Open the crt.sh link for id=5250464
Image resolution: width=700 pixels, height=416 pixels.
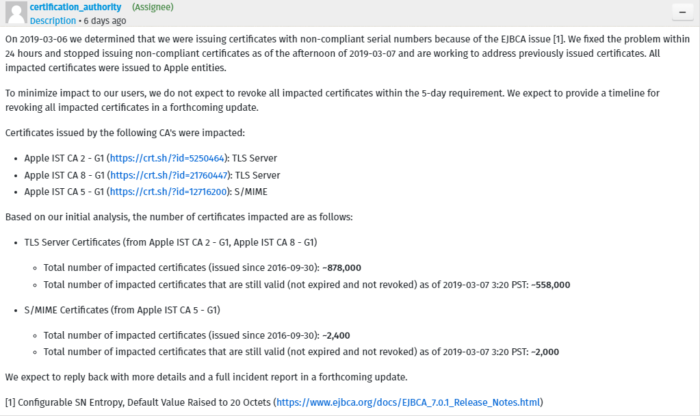pos(167,158)
